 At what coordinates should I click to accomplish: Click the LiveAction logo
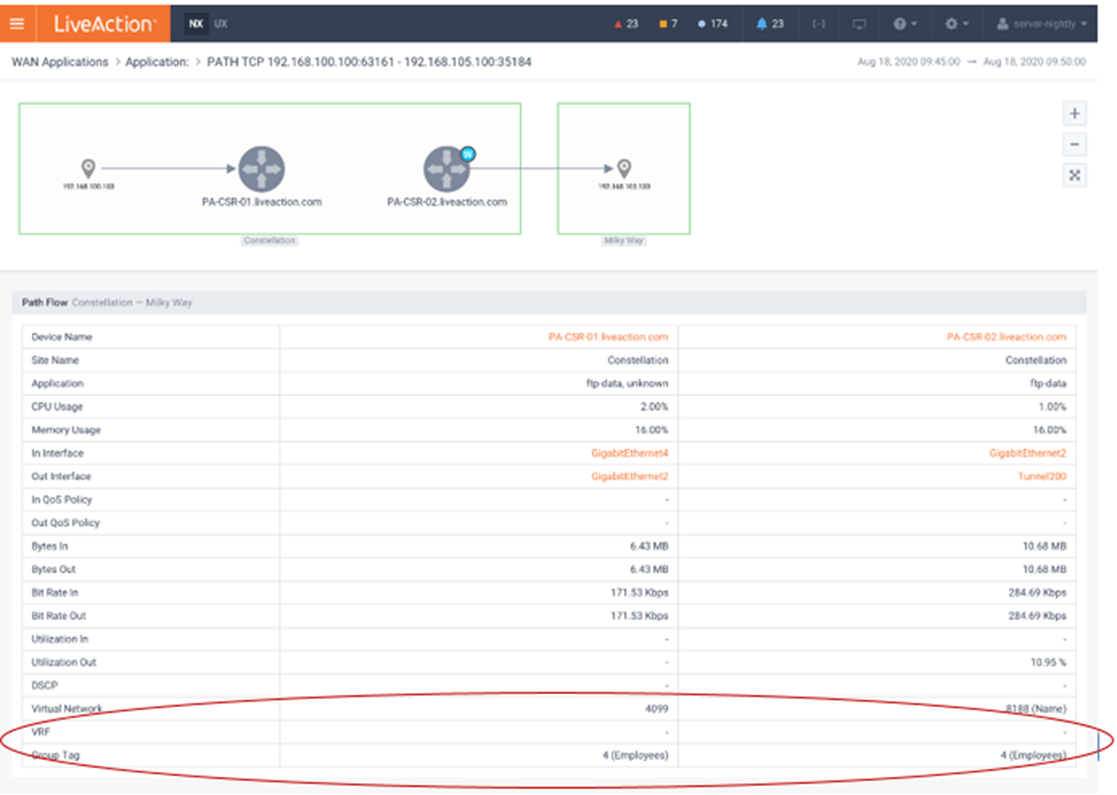(x=103, y=23)
